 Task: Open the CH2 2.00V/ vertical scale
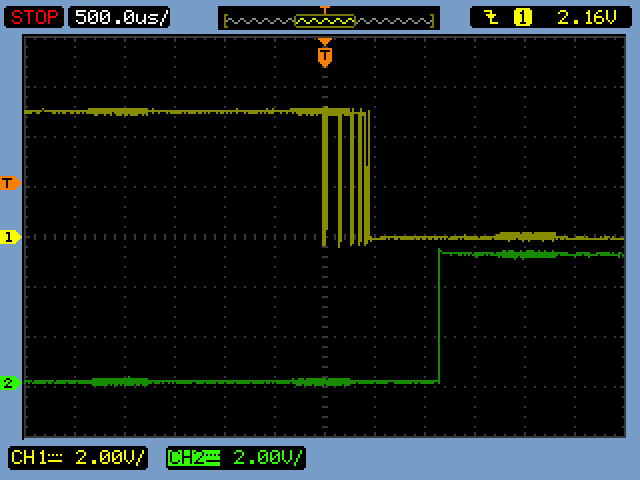267,458
